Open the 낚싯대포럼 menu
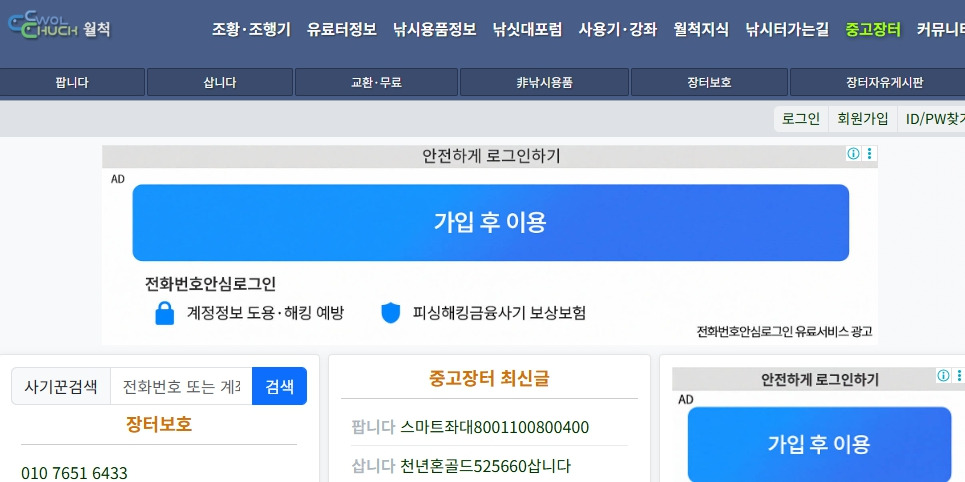This screenshot has width=965, height=482. 527,29
